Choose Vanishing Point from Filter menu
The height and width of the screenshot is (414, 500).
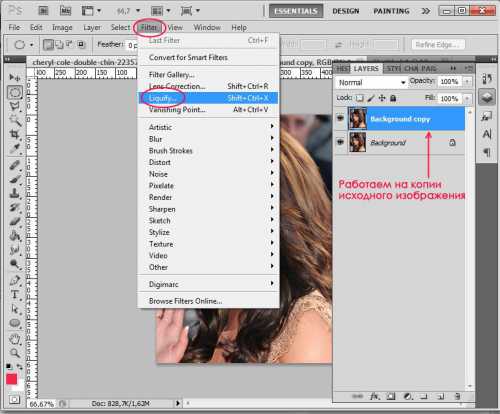[x=209, y=110]
